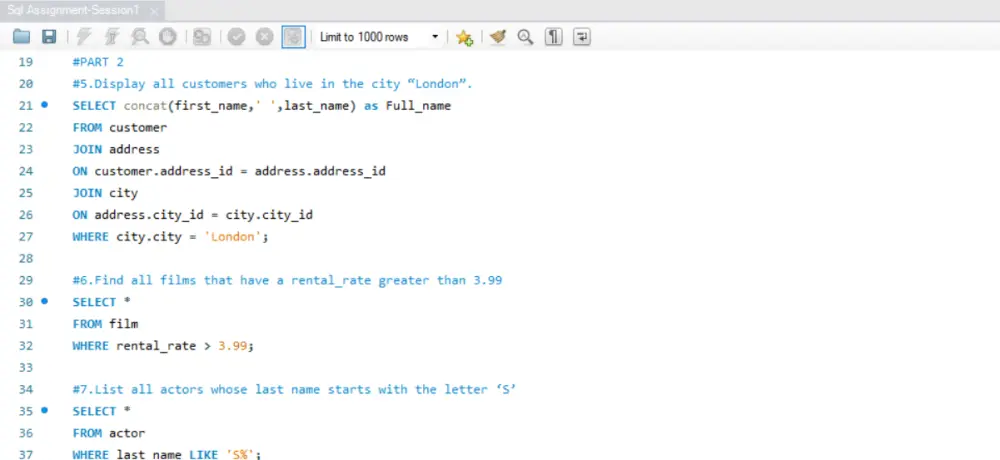Viewport: 1000px width, 460px height.
Task: Click the #PART 2 comment line
Action: point(98,62)
